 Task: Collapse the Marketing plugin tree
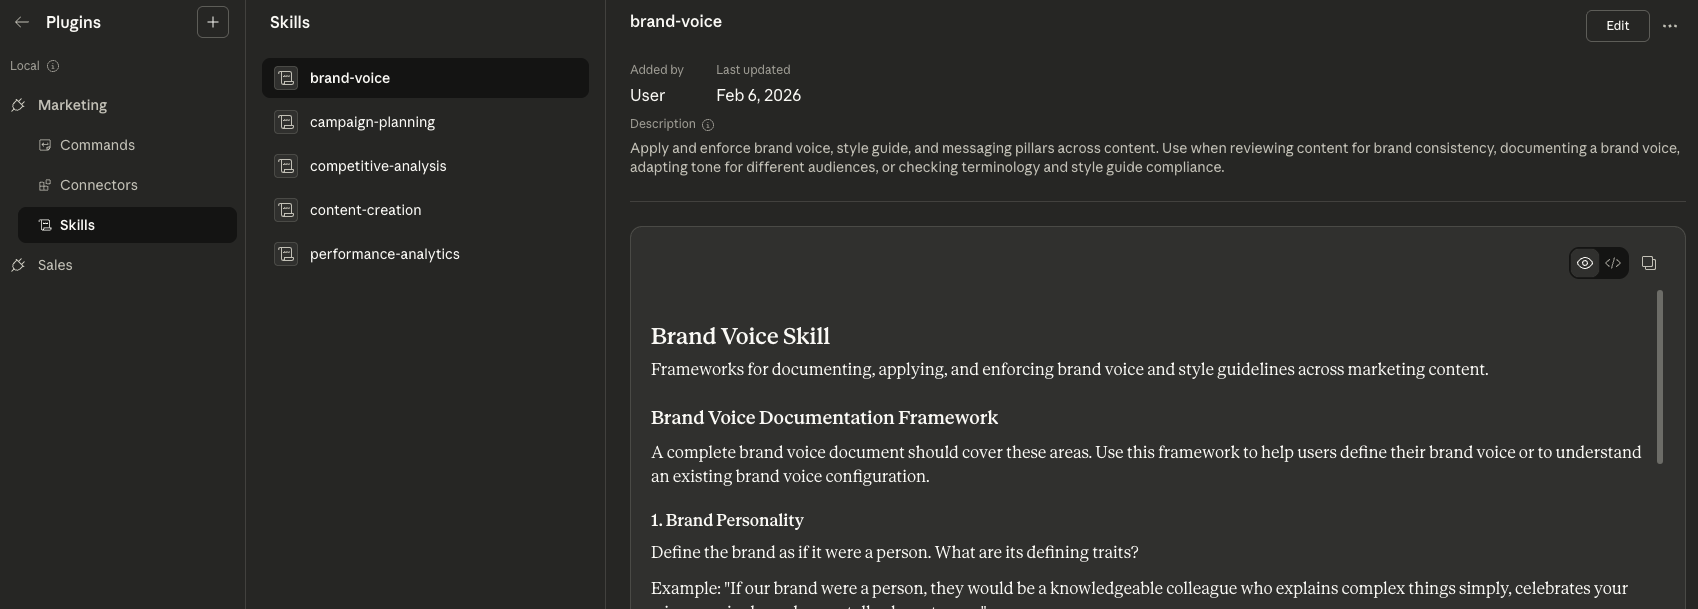pyautogui.click(x=72, y=104)
